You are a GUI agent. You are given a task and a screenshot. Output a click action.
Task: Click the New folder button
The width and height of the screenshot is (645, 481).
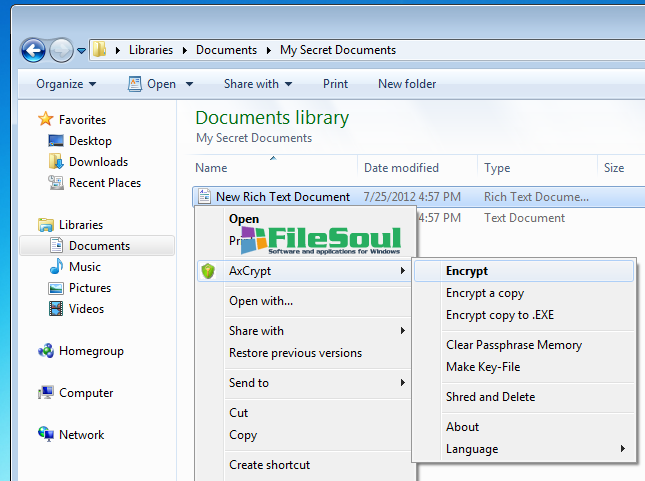point(407,84)
